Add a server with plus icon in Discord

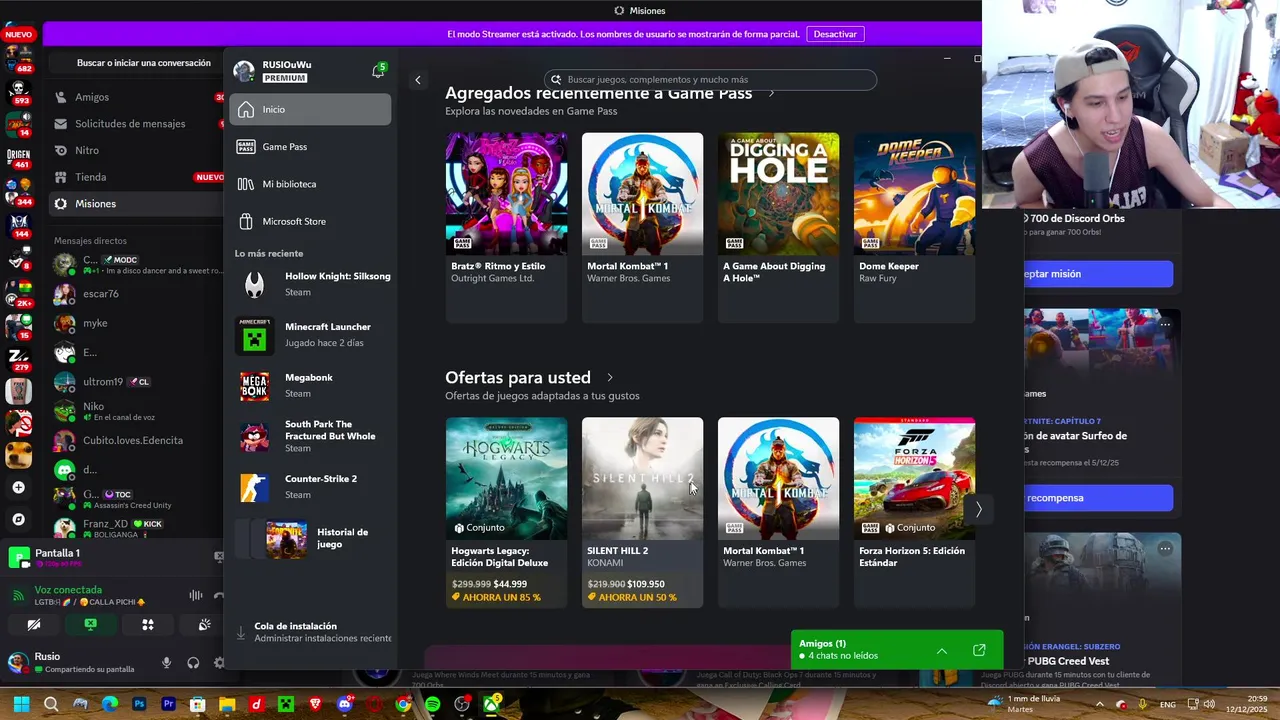point(18,488)
